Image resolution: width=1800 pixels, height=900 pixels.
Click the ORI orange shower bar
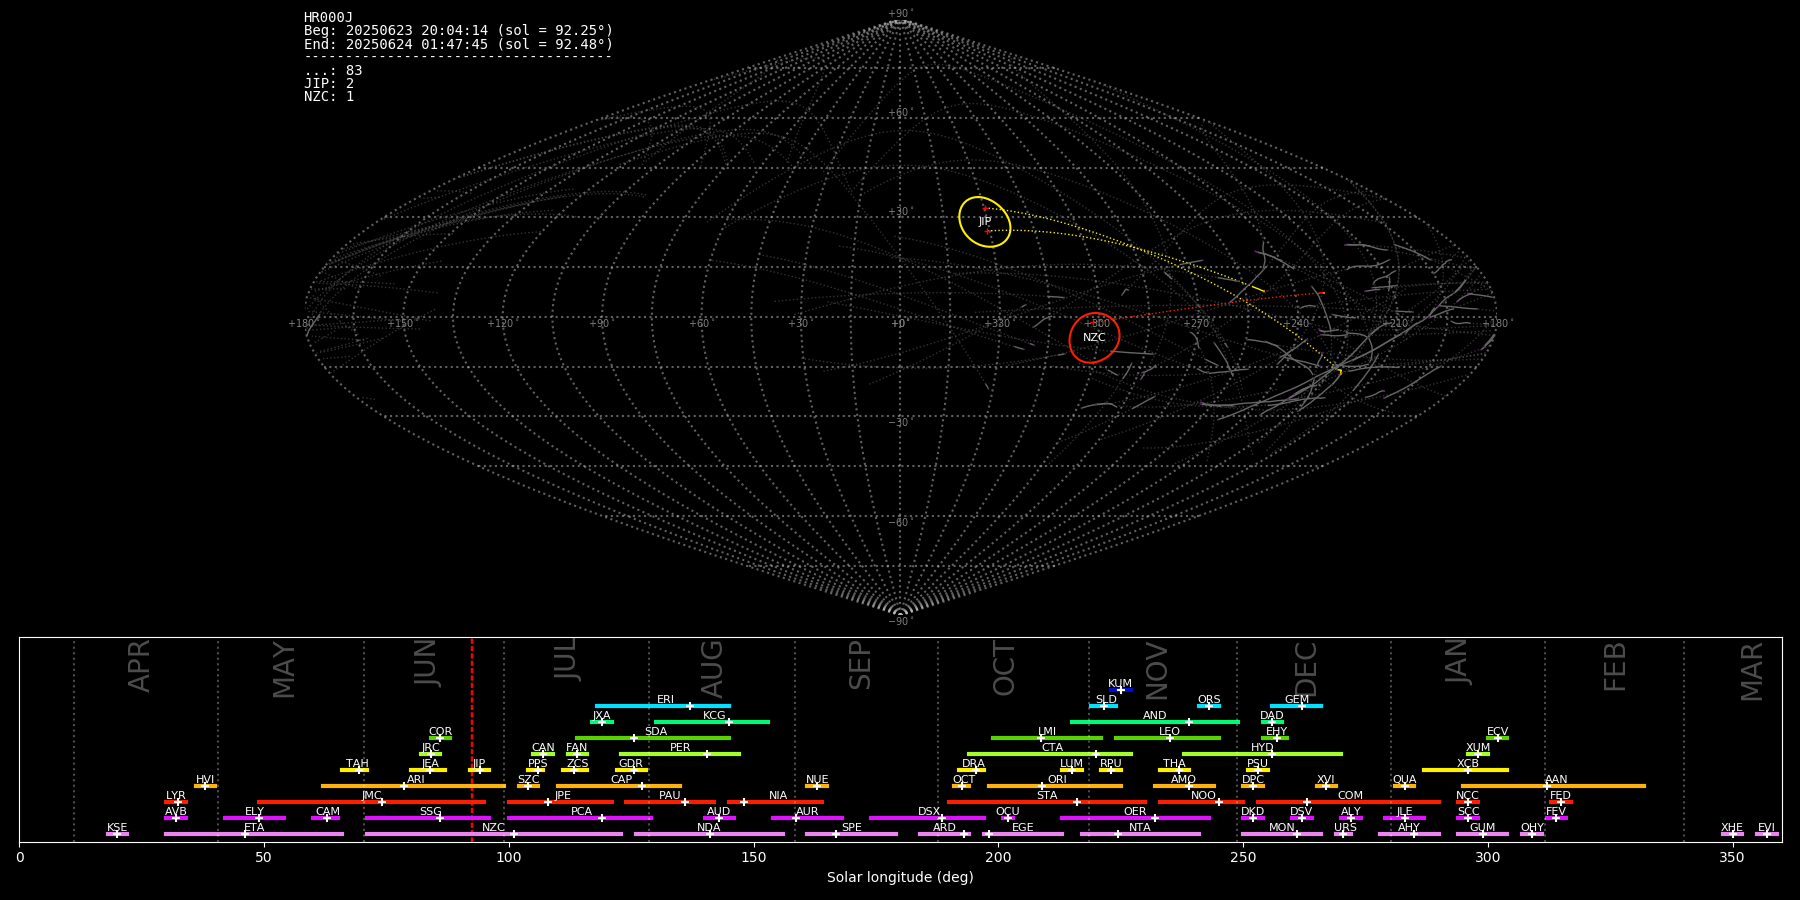[1055, 786]
